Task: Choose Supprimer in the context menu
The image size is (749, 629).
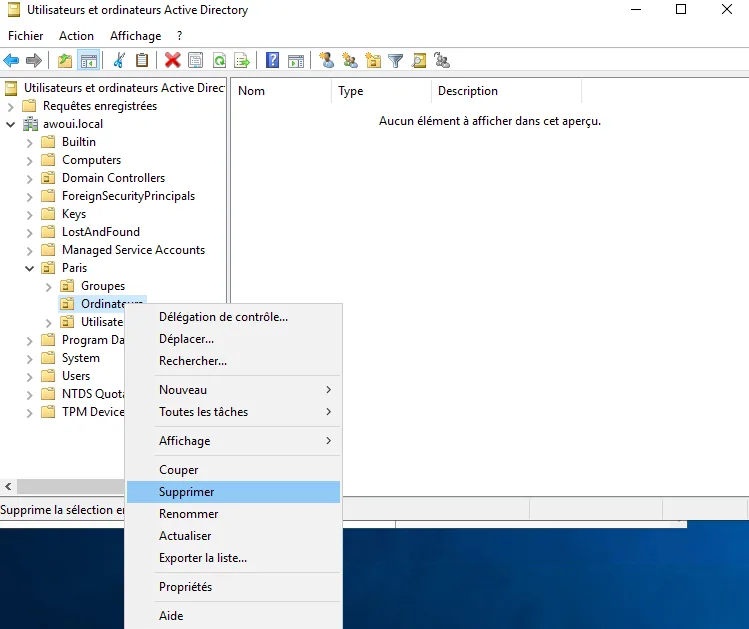Action: pyautogui.click(x=234, y=492)
